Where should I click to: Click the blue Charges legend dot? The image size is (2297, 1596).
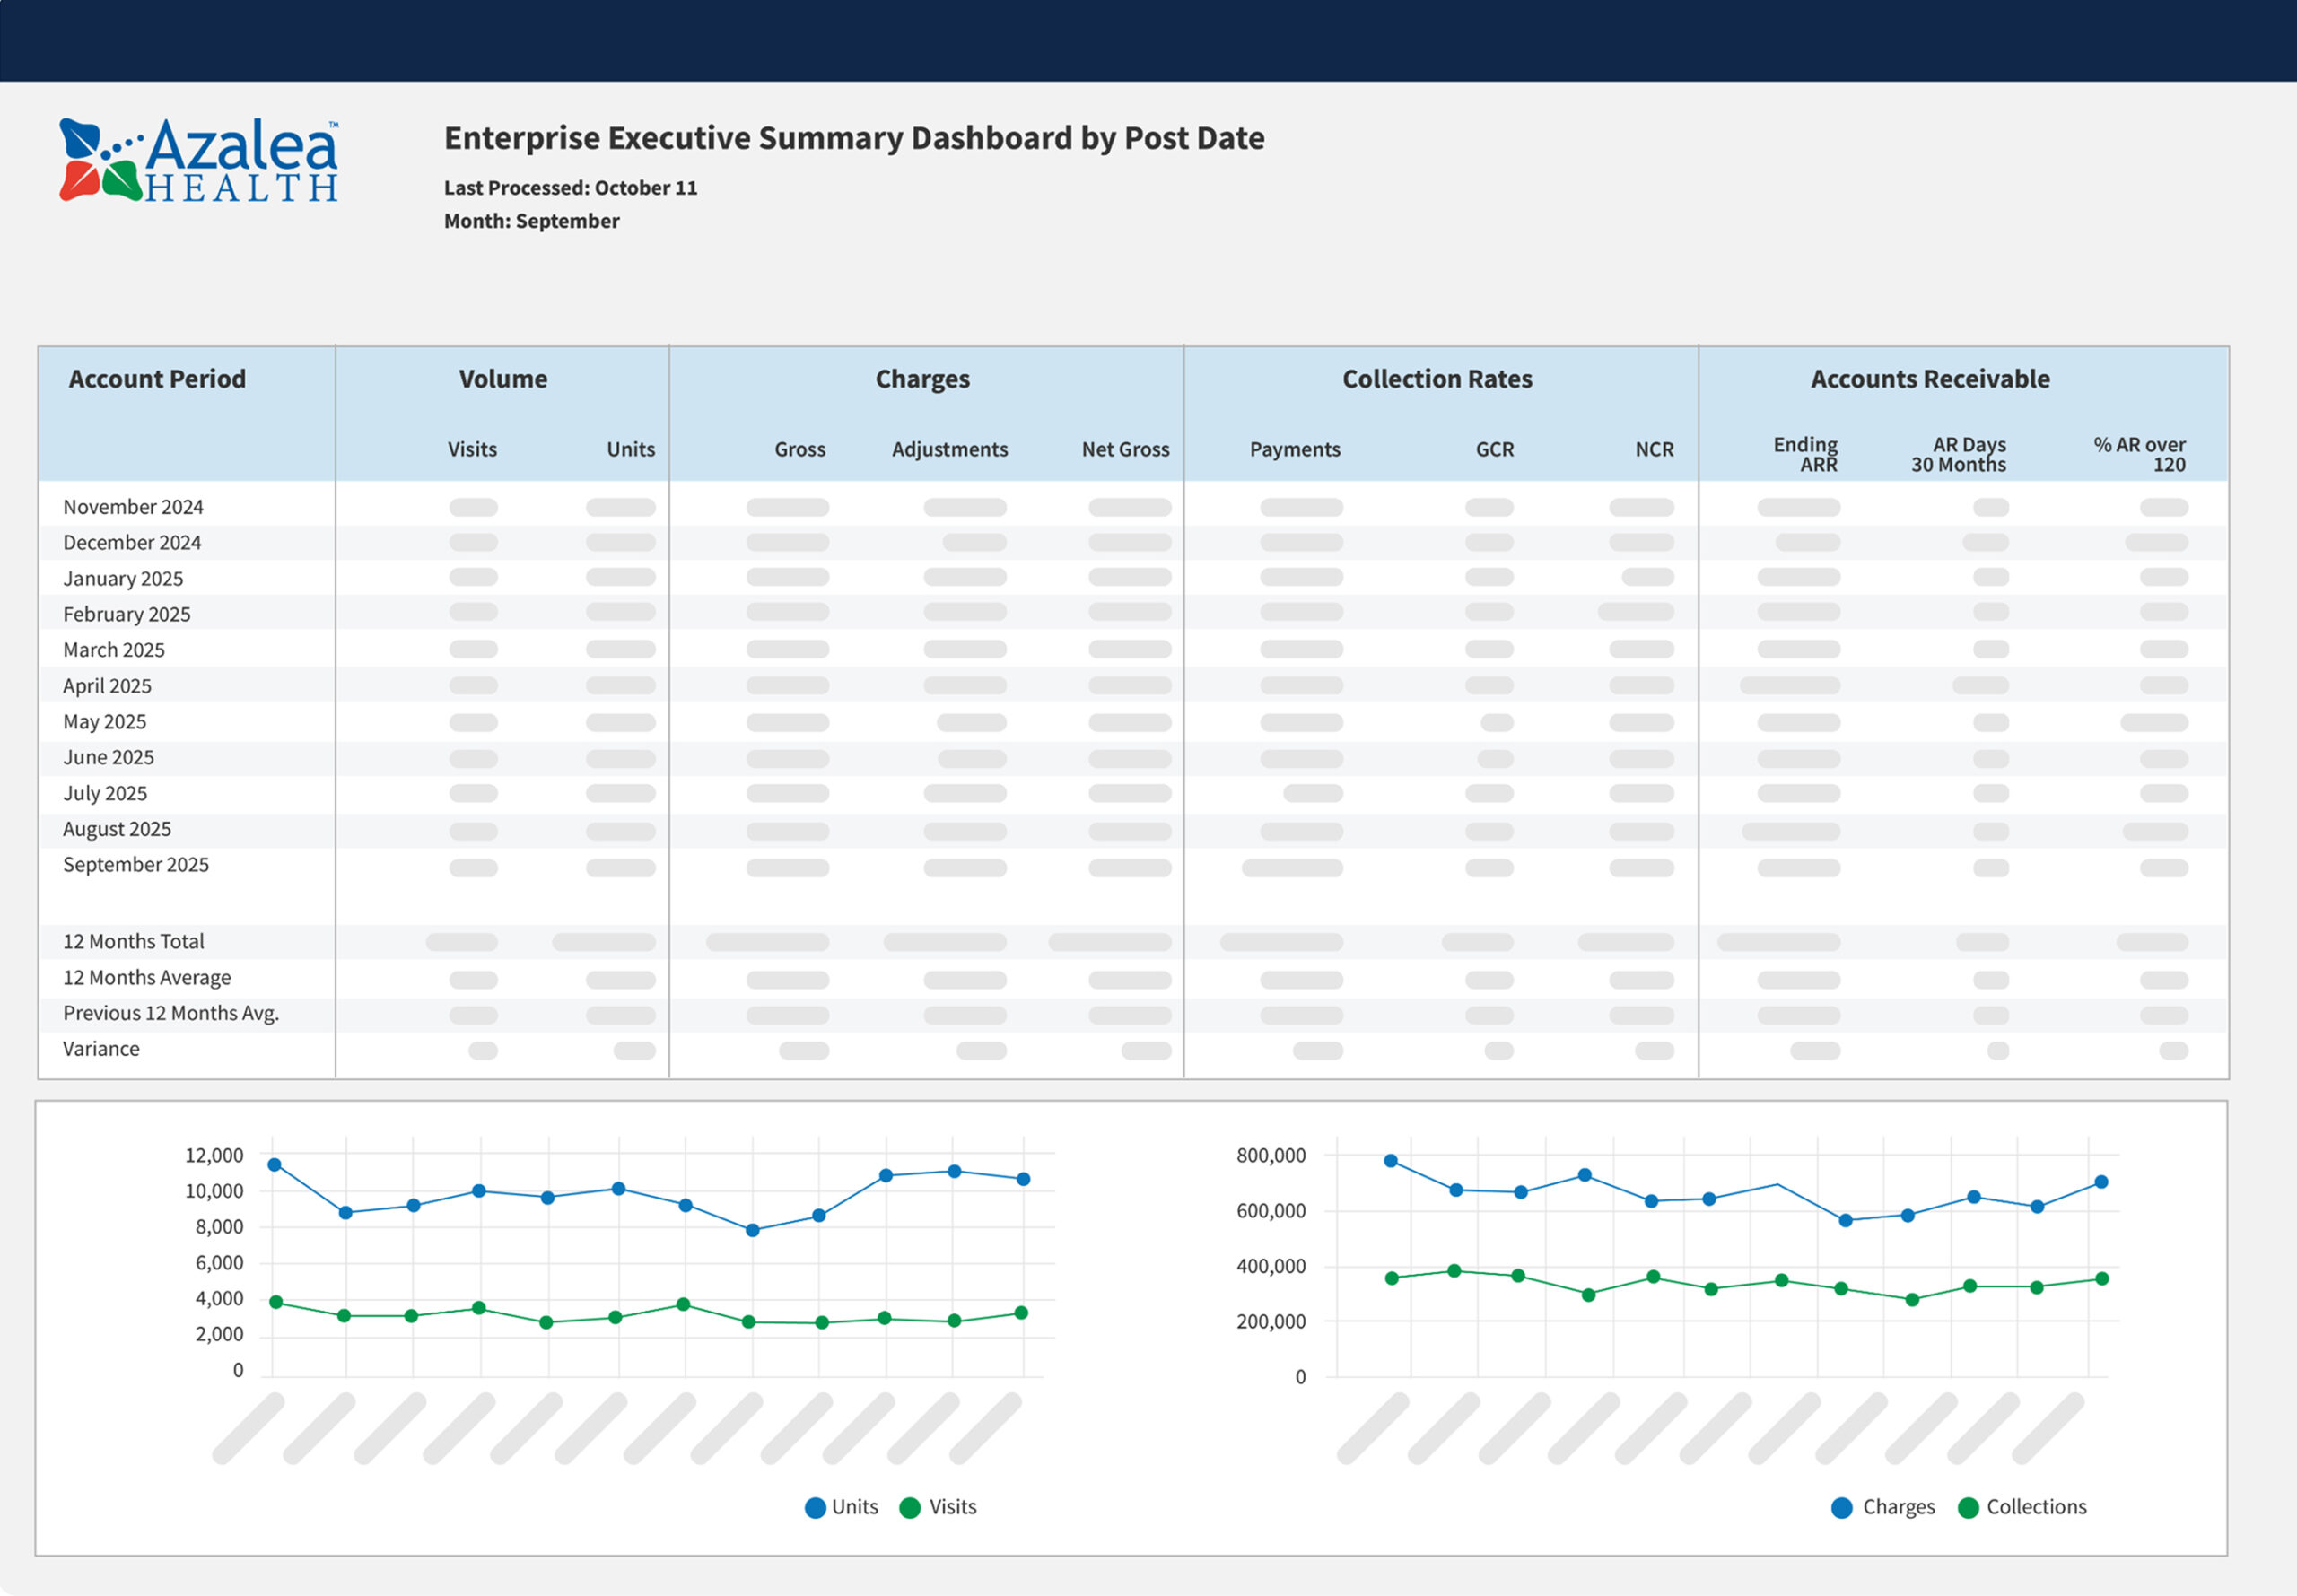point(1841,1508)
